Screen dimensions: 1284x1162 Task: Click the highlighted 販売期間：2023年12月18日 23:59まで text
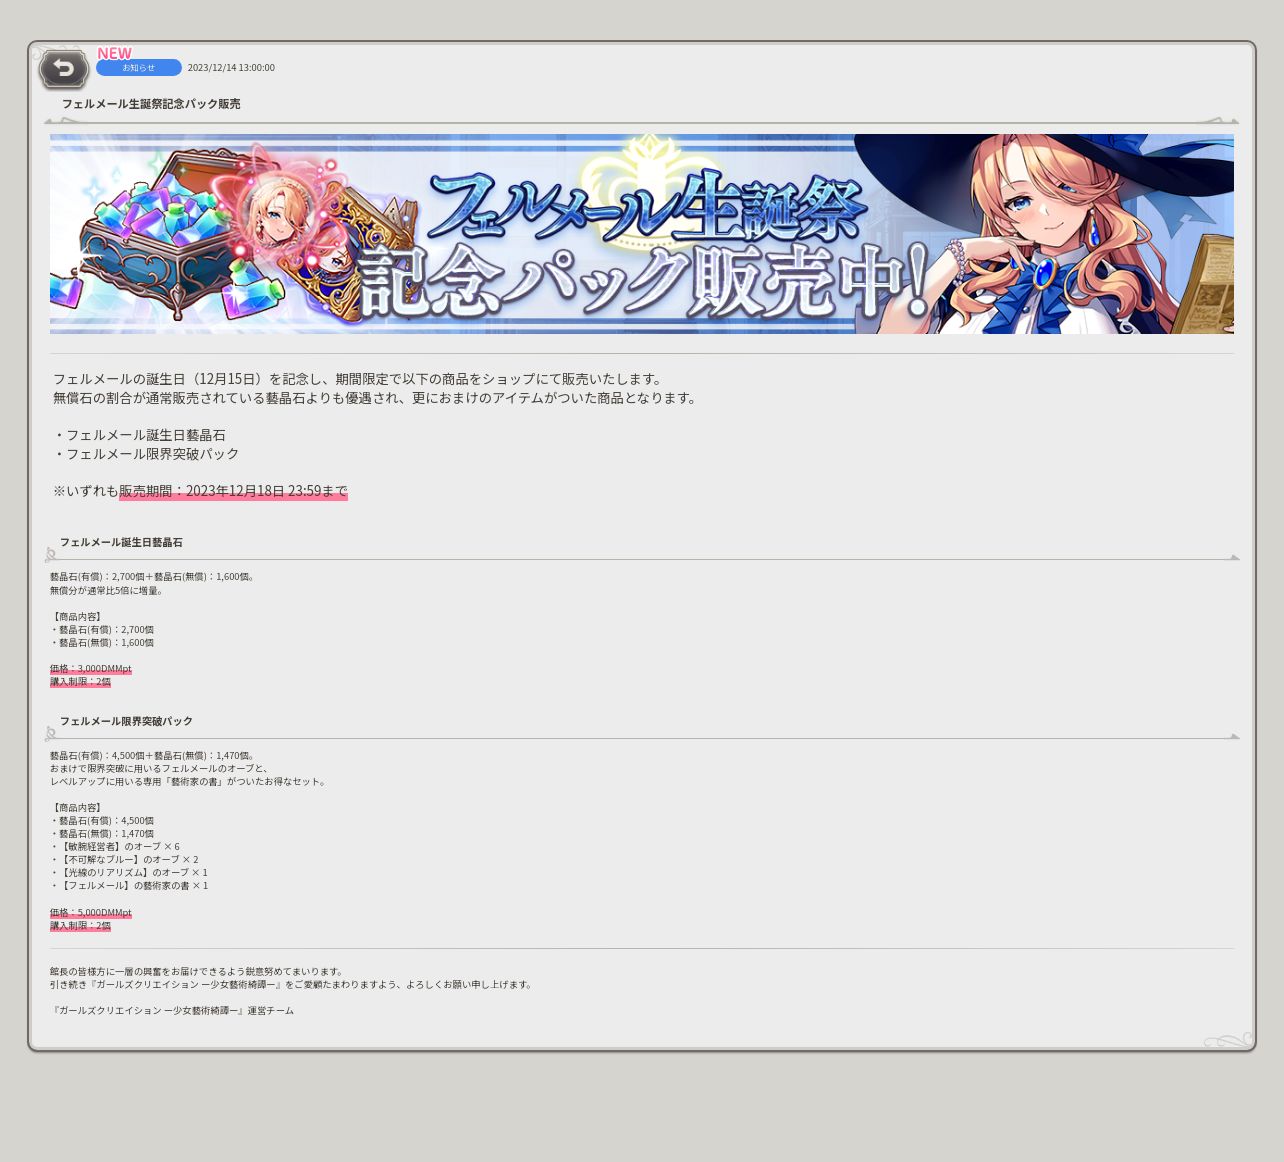point(233,491)
